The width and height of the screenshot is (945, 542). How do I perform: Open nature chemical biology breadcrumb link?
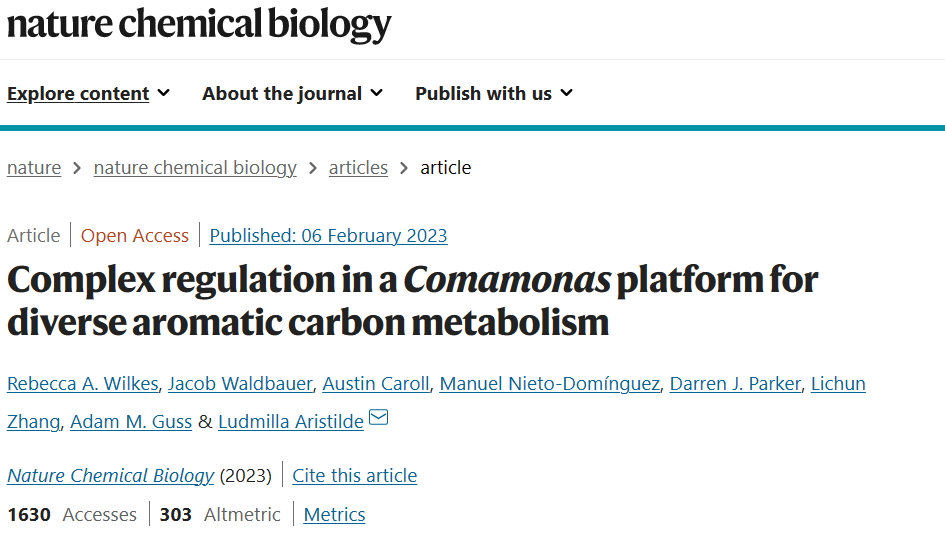[195, 168]
